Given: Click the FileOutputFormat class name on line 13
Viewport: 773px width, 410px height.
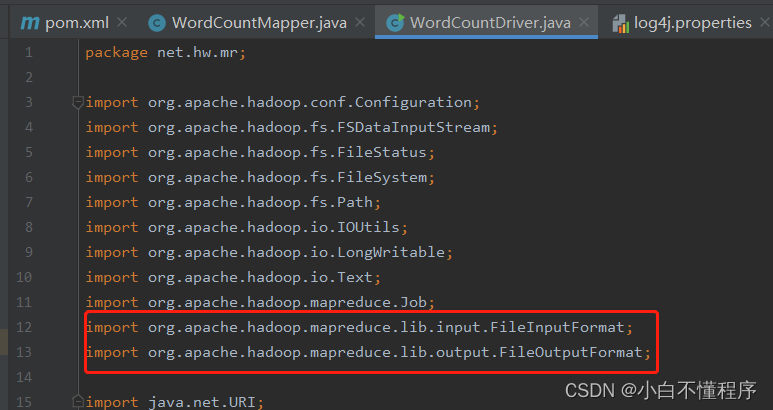Looking at the screenshot, I should point(571,352).
